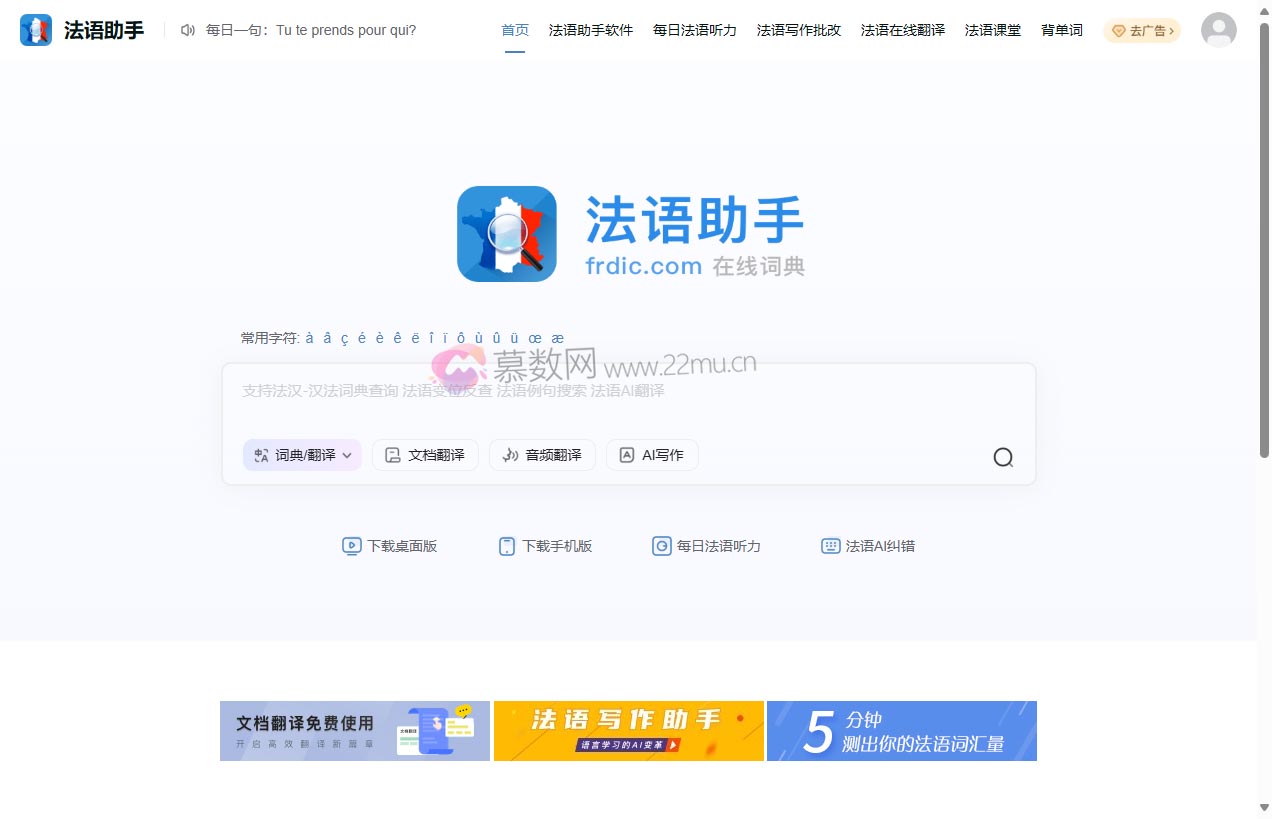1272x819 pixels.
Task: Switch to the 每日法语听力 navigation tab
Action: point(693,30)
